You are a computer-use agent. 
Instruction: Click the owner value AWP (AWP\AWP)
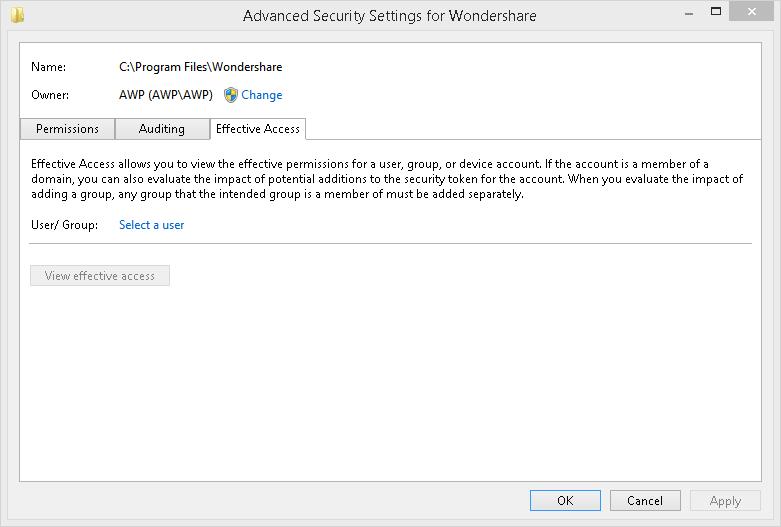[x=167, y=95]
